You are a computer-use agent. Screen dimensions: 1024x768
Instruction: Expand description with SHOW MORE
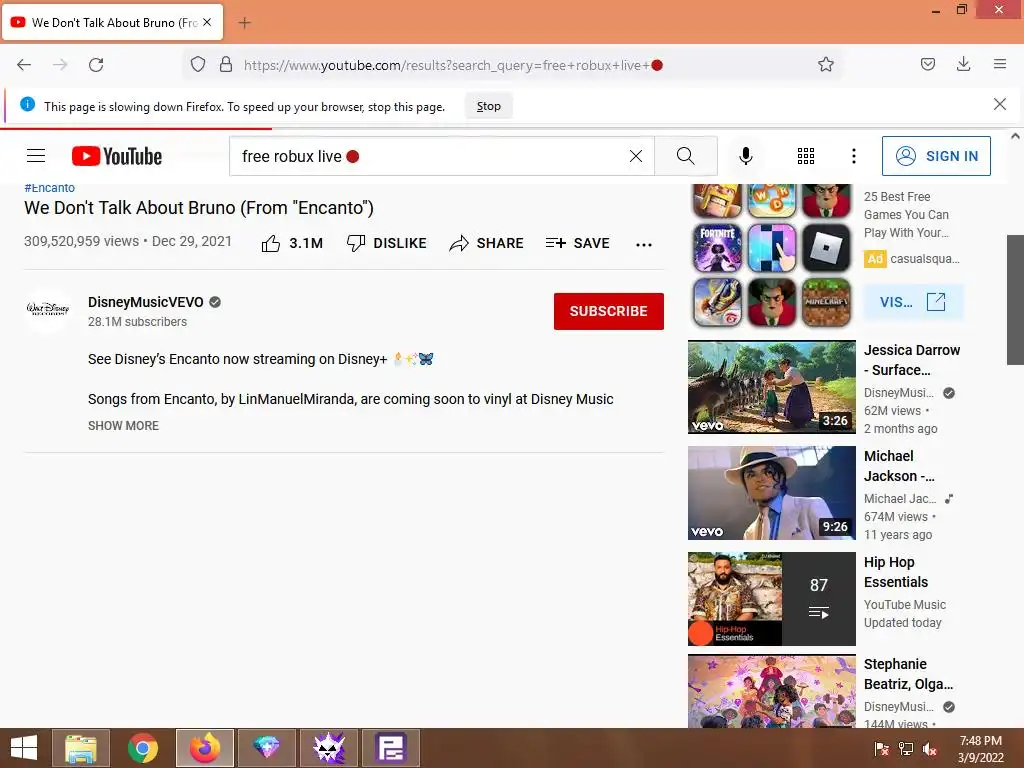pos(123,426)
